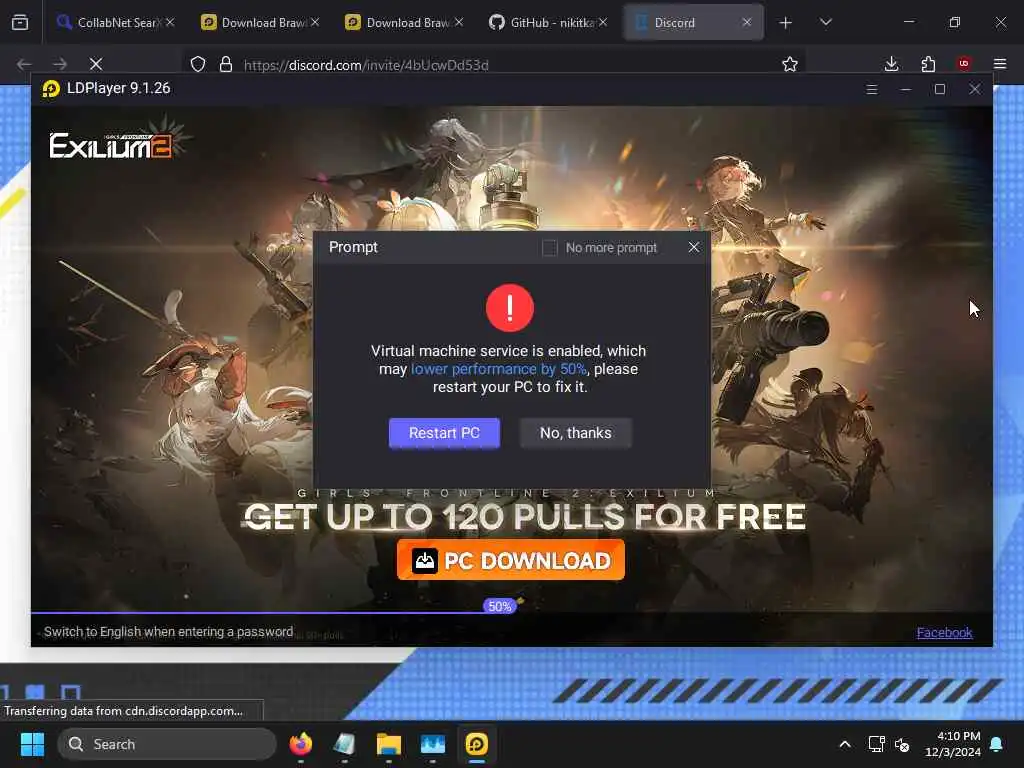Go forward in browser history
This screenshot has height=768, width=1024.
point(60,64)
